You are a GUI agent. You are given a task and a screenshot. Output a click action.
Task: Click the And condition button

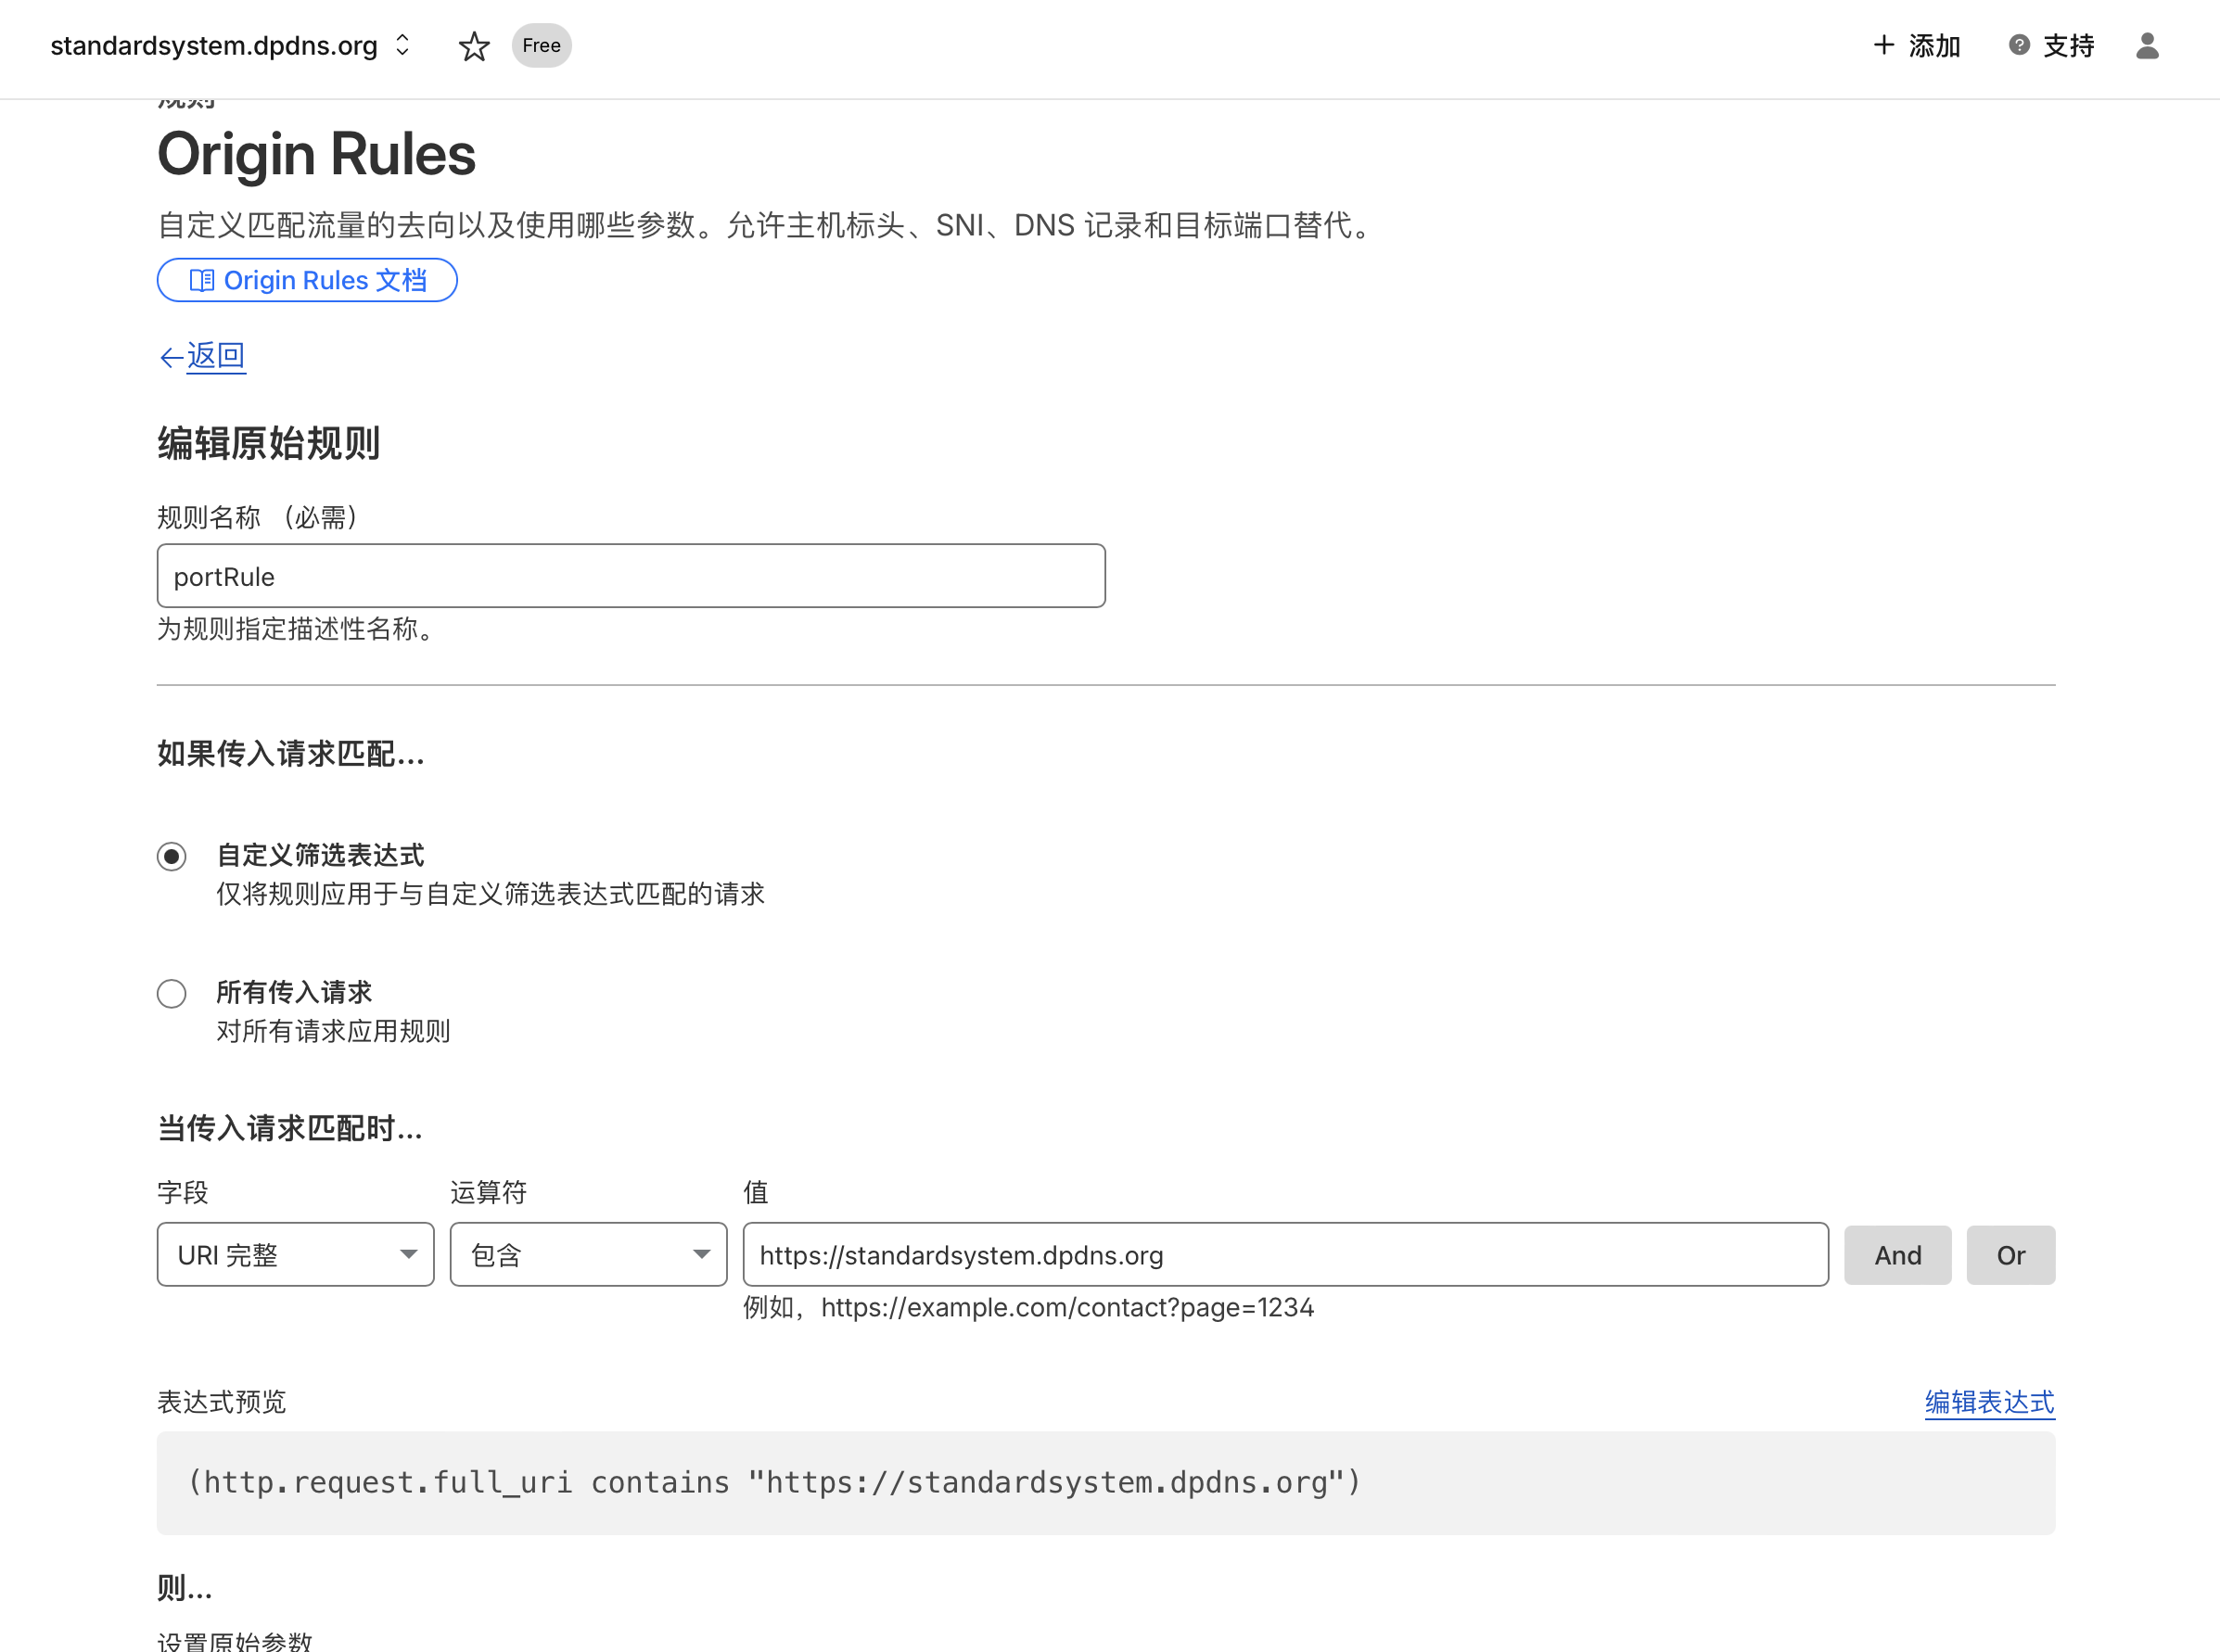1897,1255
